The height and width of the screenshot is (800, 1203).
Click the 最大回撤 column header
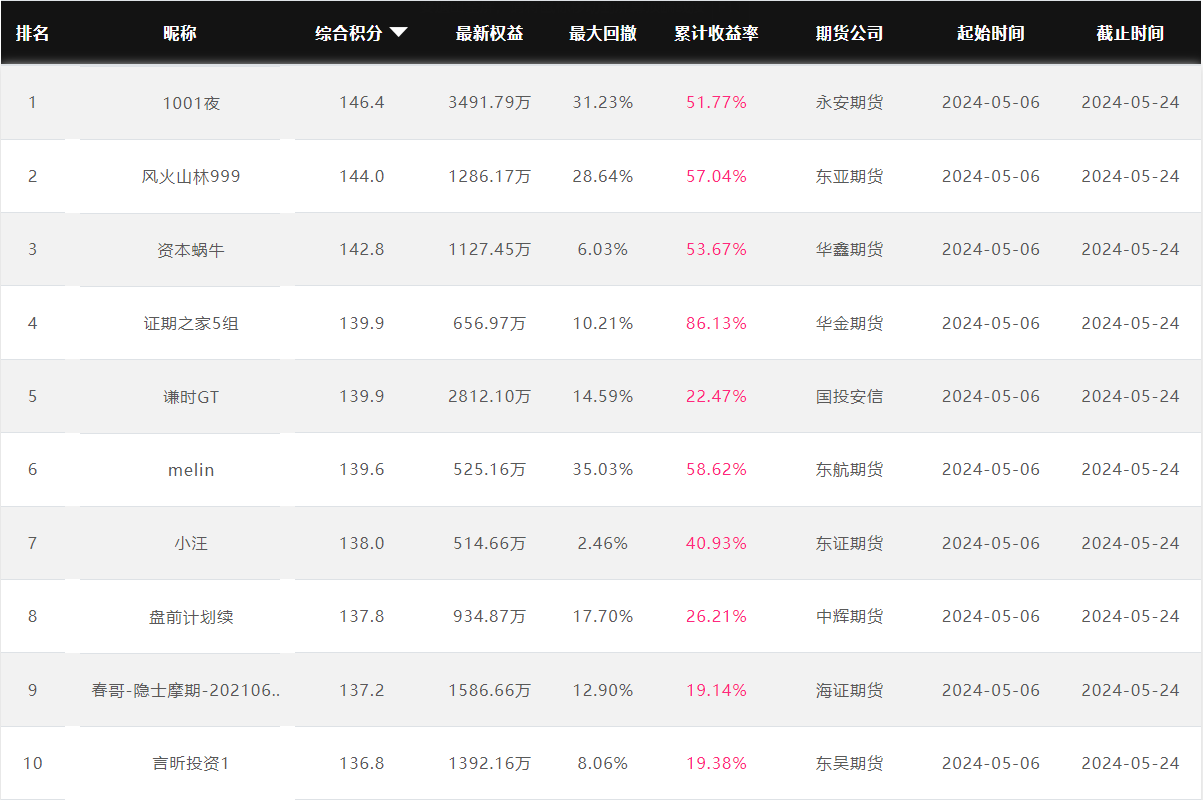tap(603, 33)
